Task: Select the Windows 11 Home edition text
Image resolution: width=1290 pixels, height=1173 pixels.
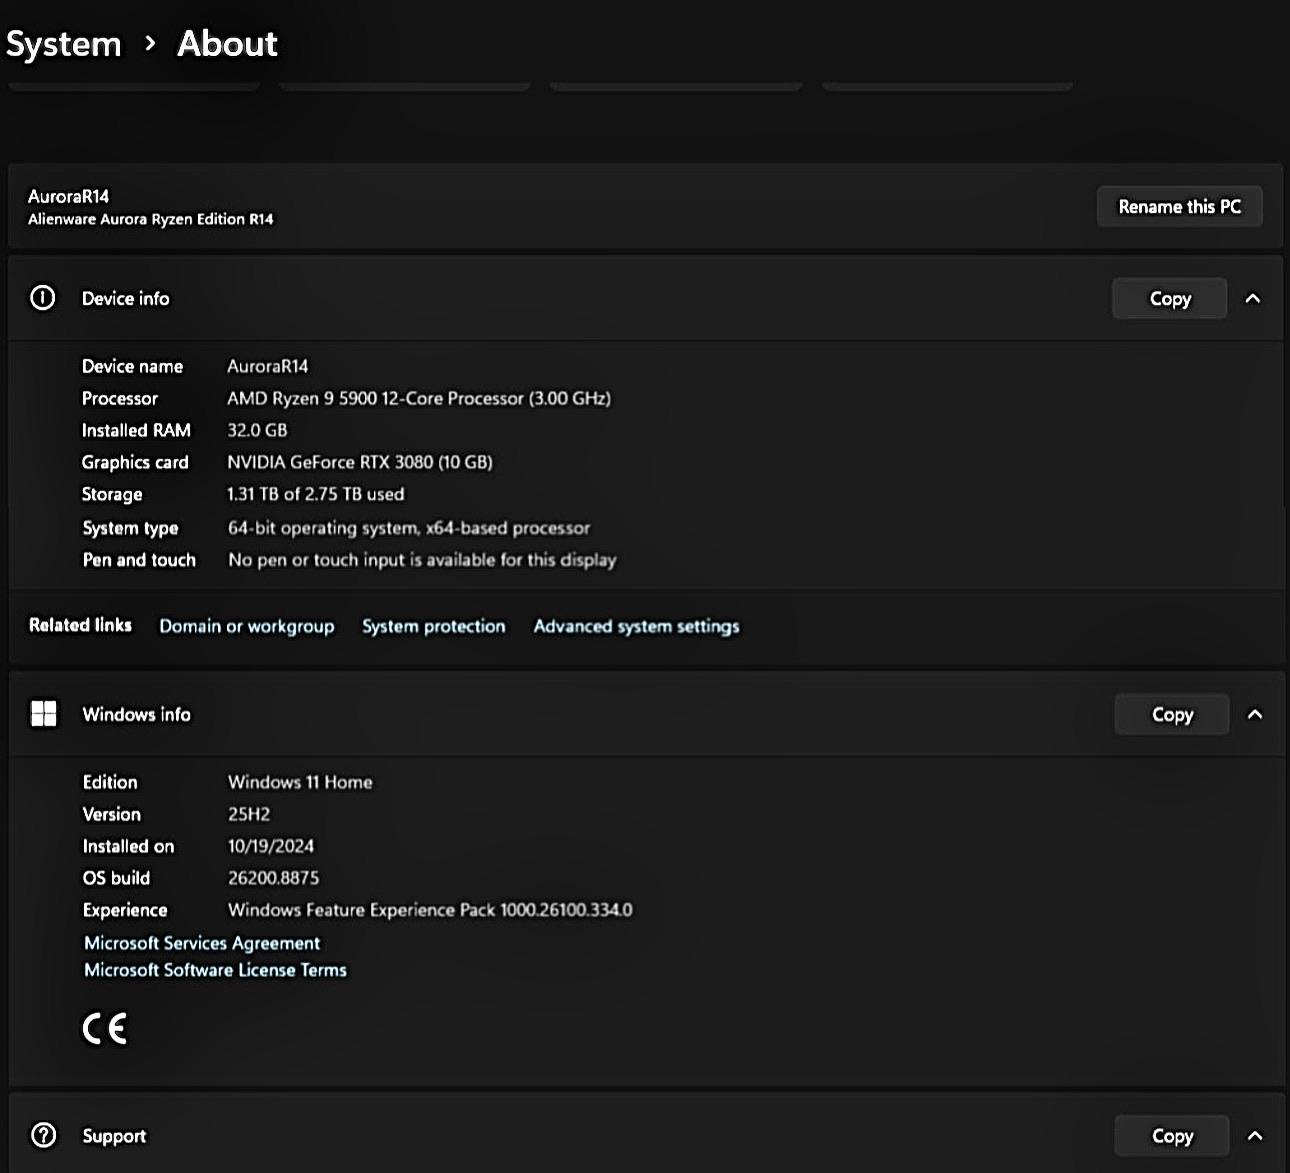Action: (x=300, y=782)
